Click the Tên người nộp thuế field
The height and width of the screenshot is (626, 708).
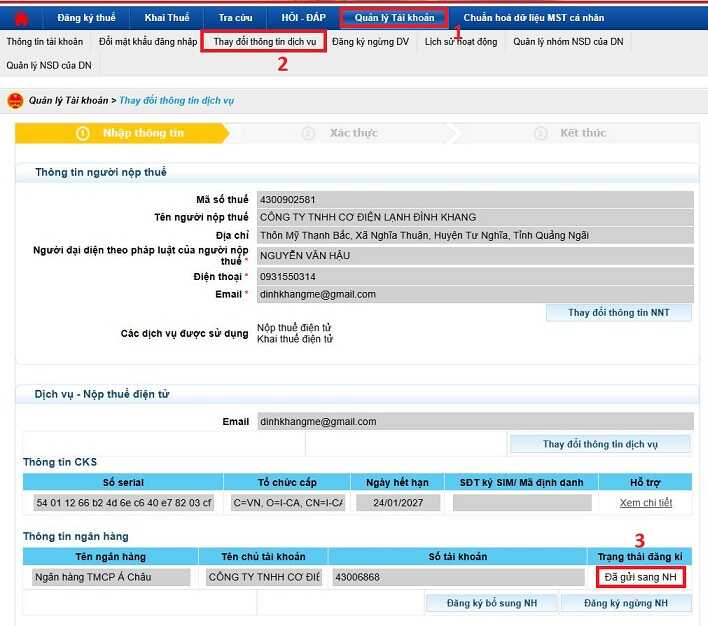475,217
